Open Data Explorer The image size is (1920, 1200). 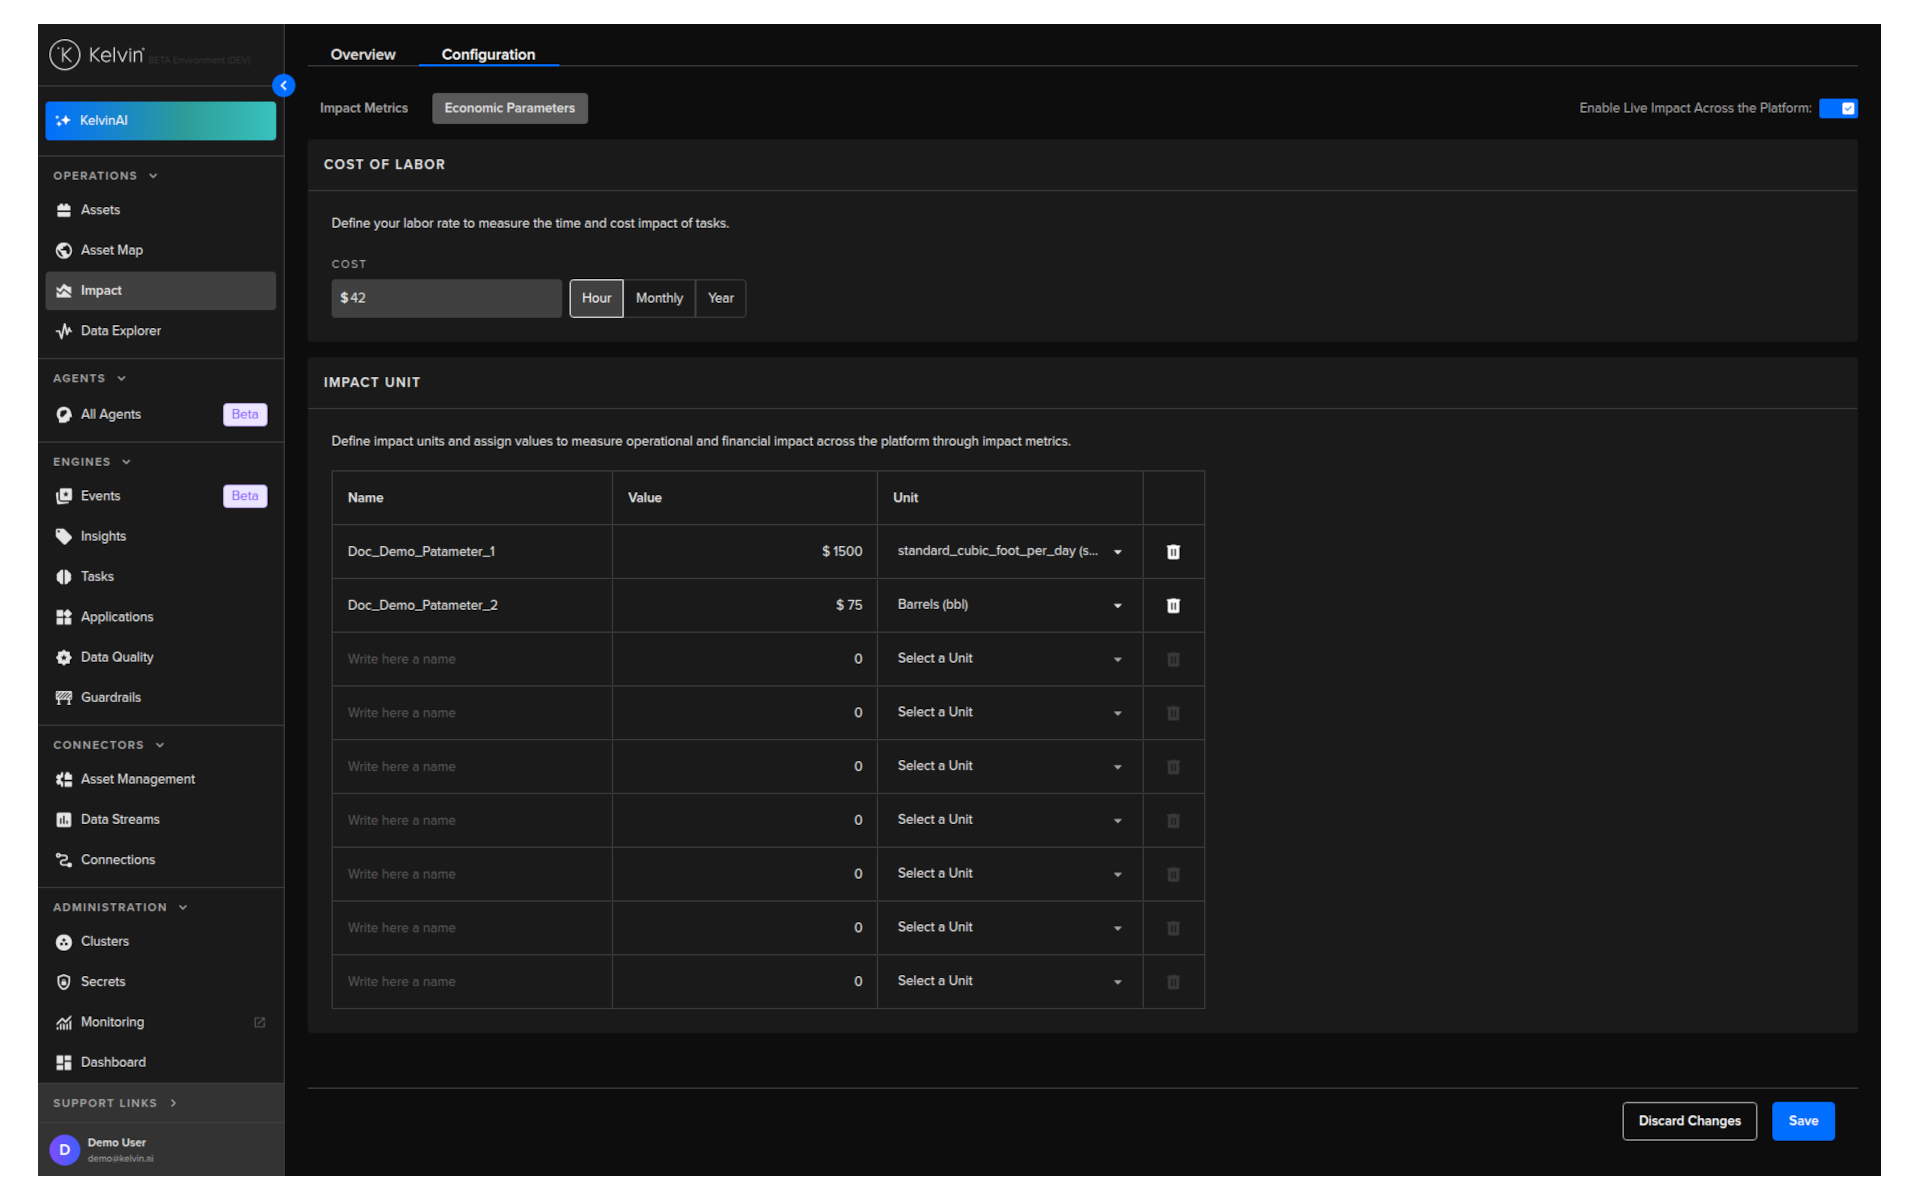160,331
